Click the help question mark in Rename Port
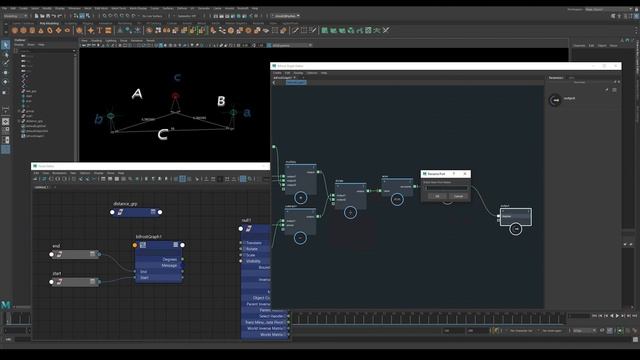 (454, 174)
